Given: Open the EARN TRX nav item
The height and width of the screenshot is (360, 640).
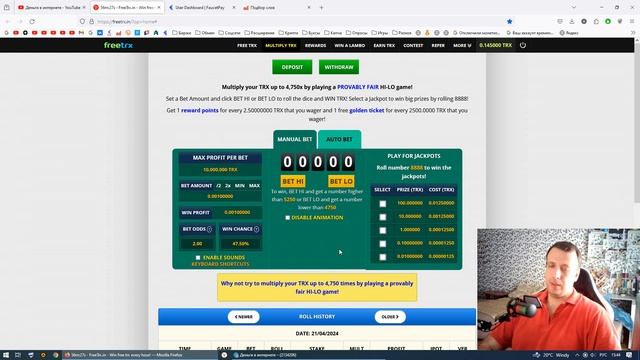Looking at the screenshot, I should click(384, 45).
